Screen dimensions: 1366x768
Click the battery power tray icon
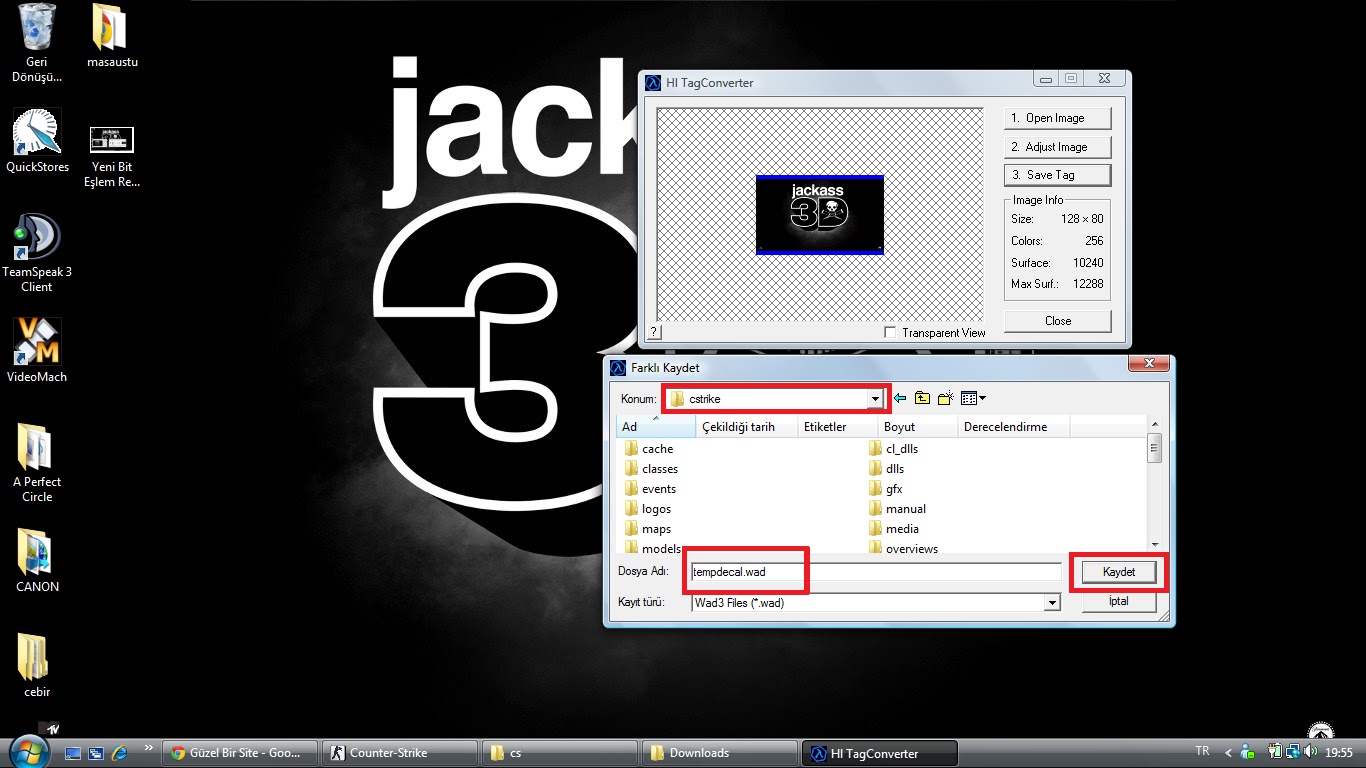coord(1275,752)
